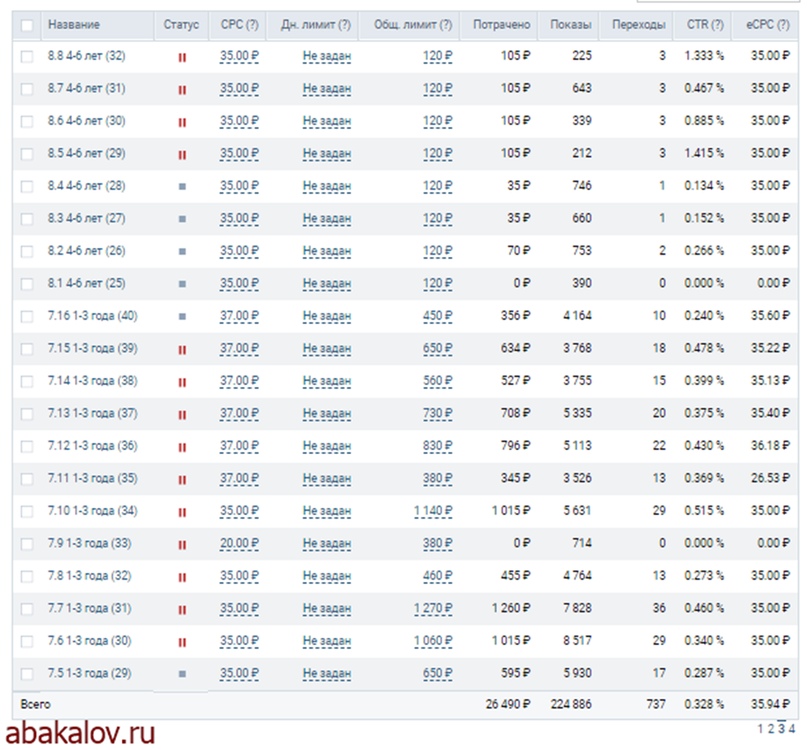Image resolution: width=807 pixels, height=750 pixels.
Task: Click pause status icon for 8.6 4-6 лет (30)
Action: 182,123
